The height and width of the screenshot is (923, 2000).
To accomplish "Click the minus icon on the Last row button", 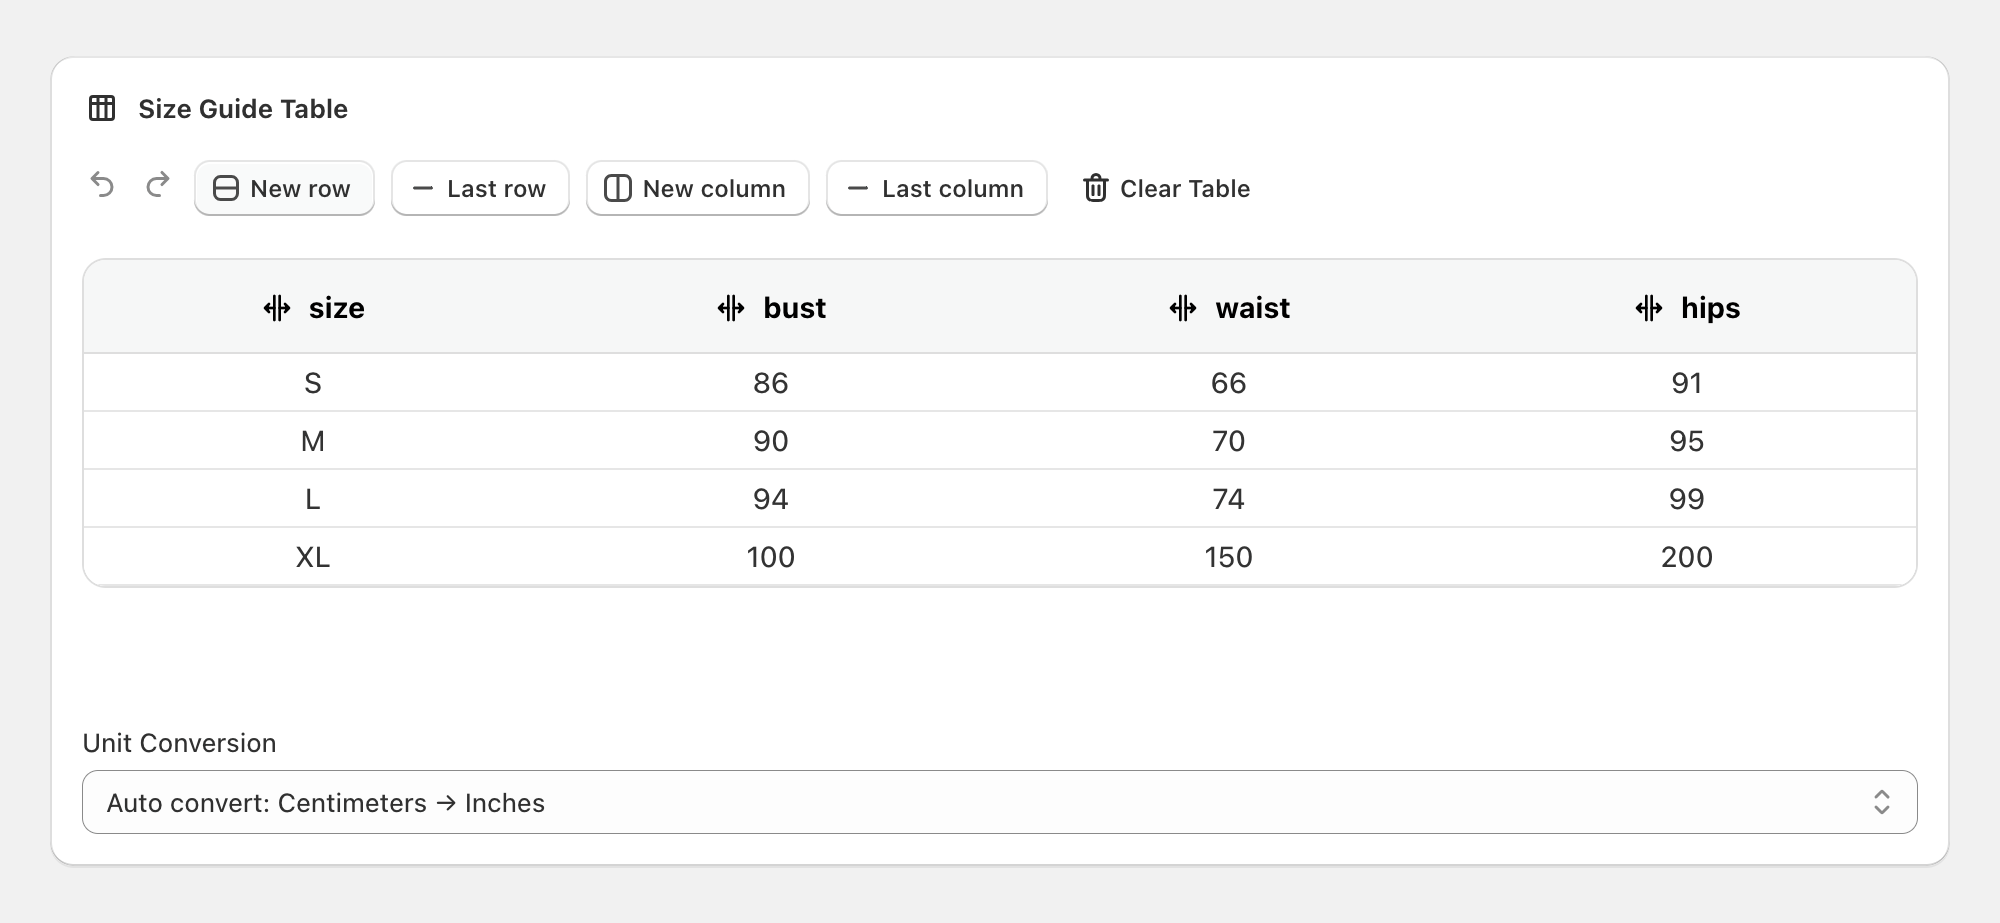I will pos(423,188).
